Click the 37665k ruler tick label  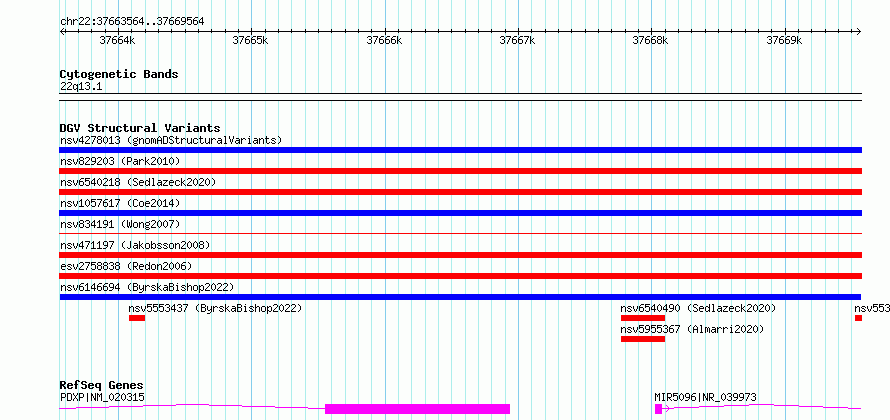251,40
